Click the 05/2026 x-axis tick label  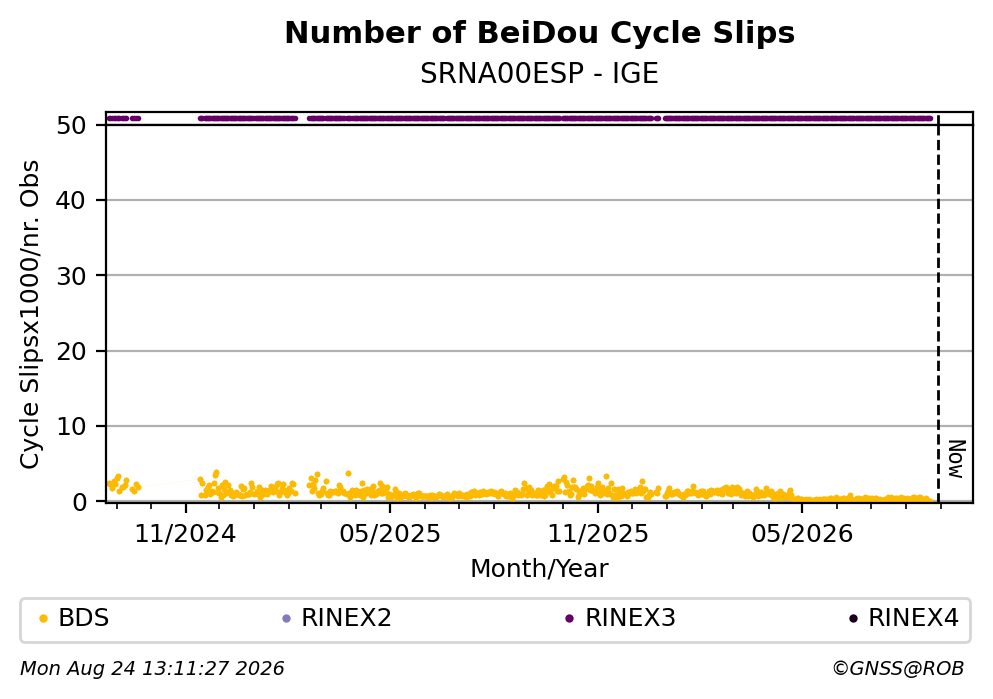[x=802, y=534]
